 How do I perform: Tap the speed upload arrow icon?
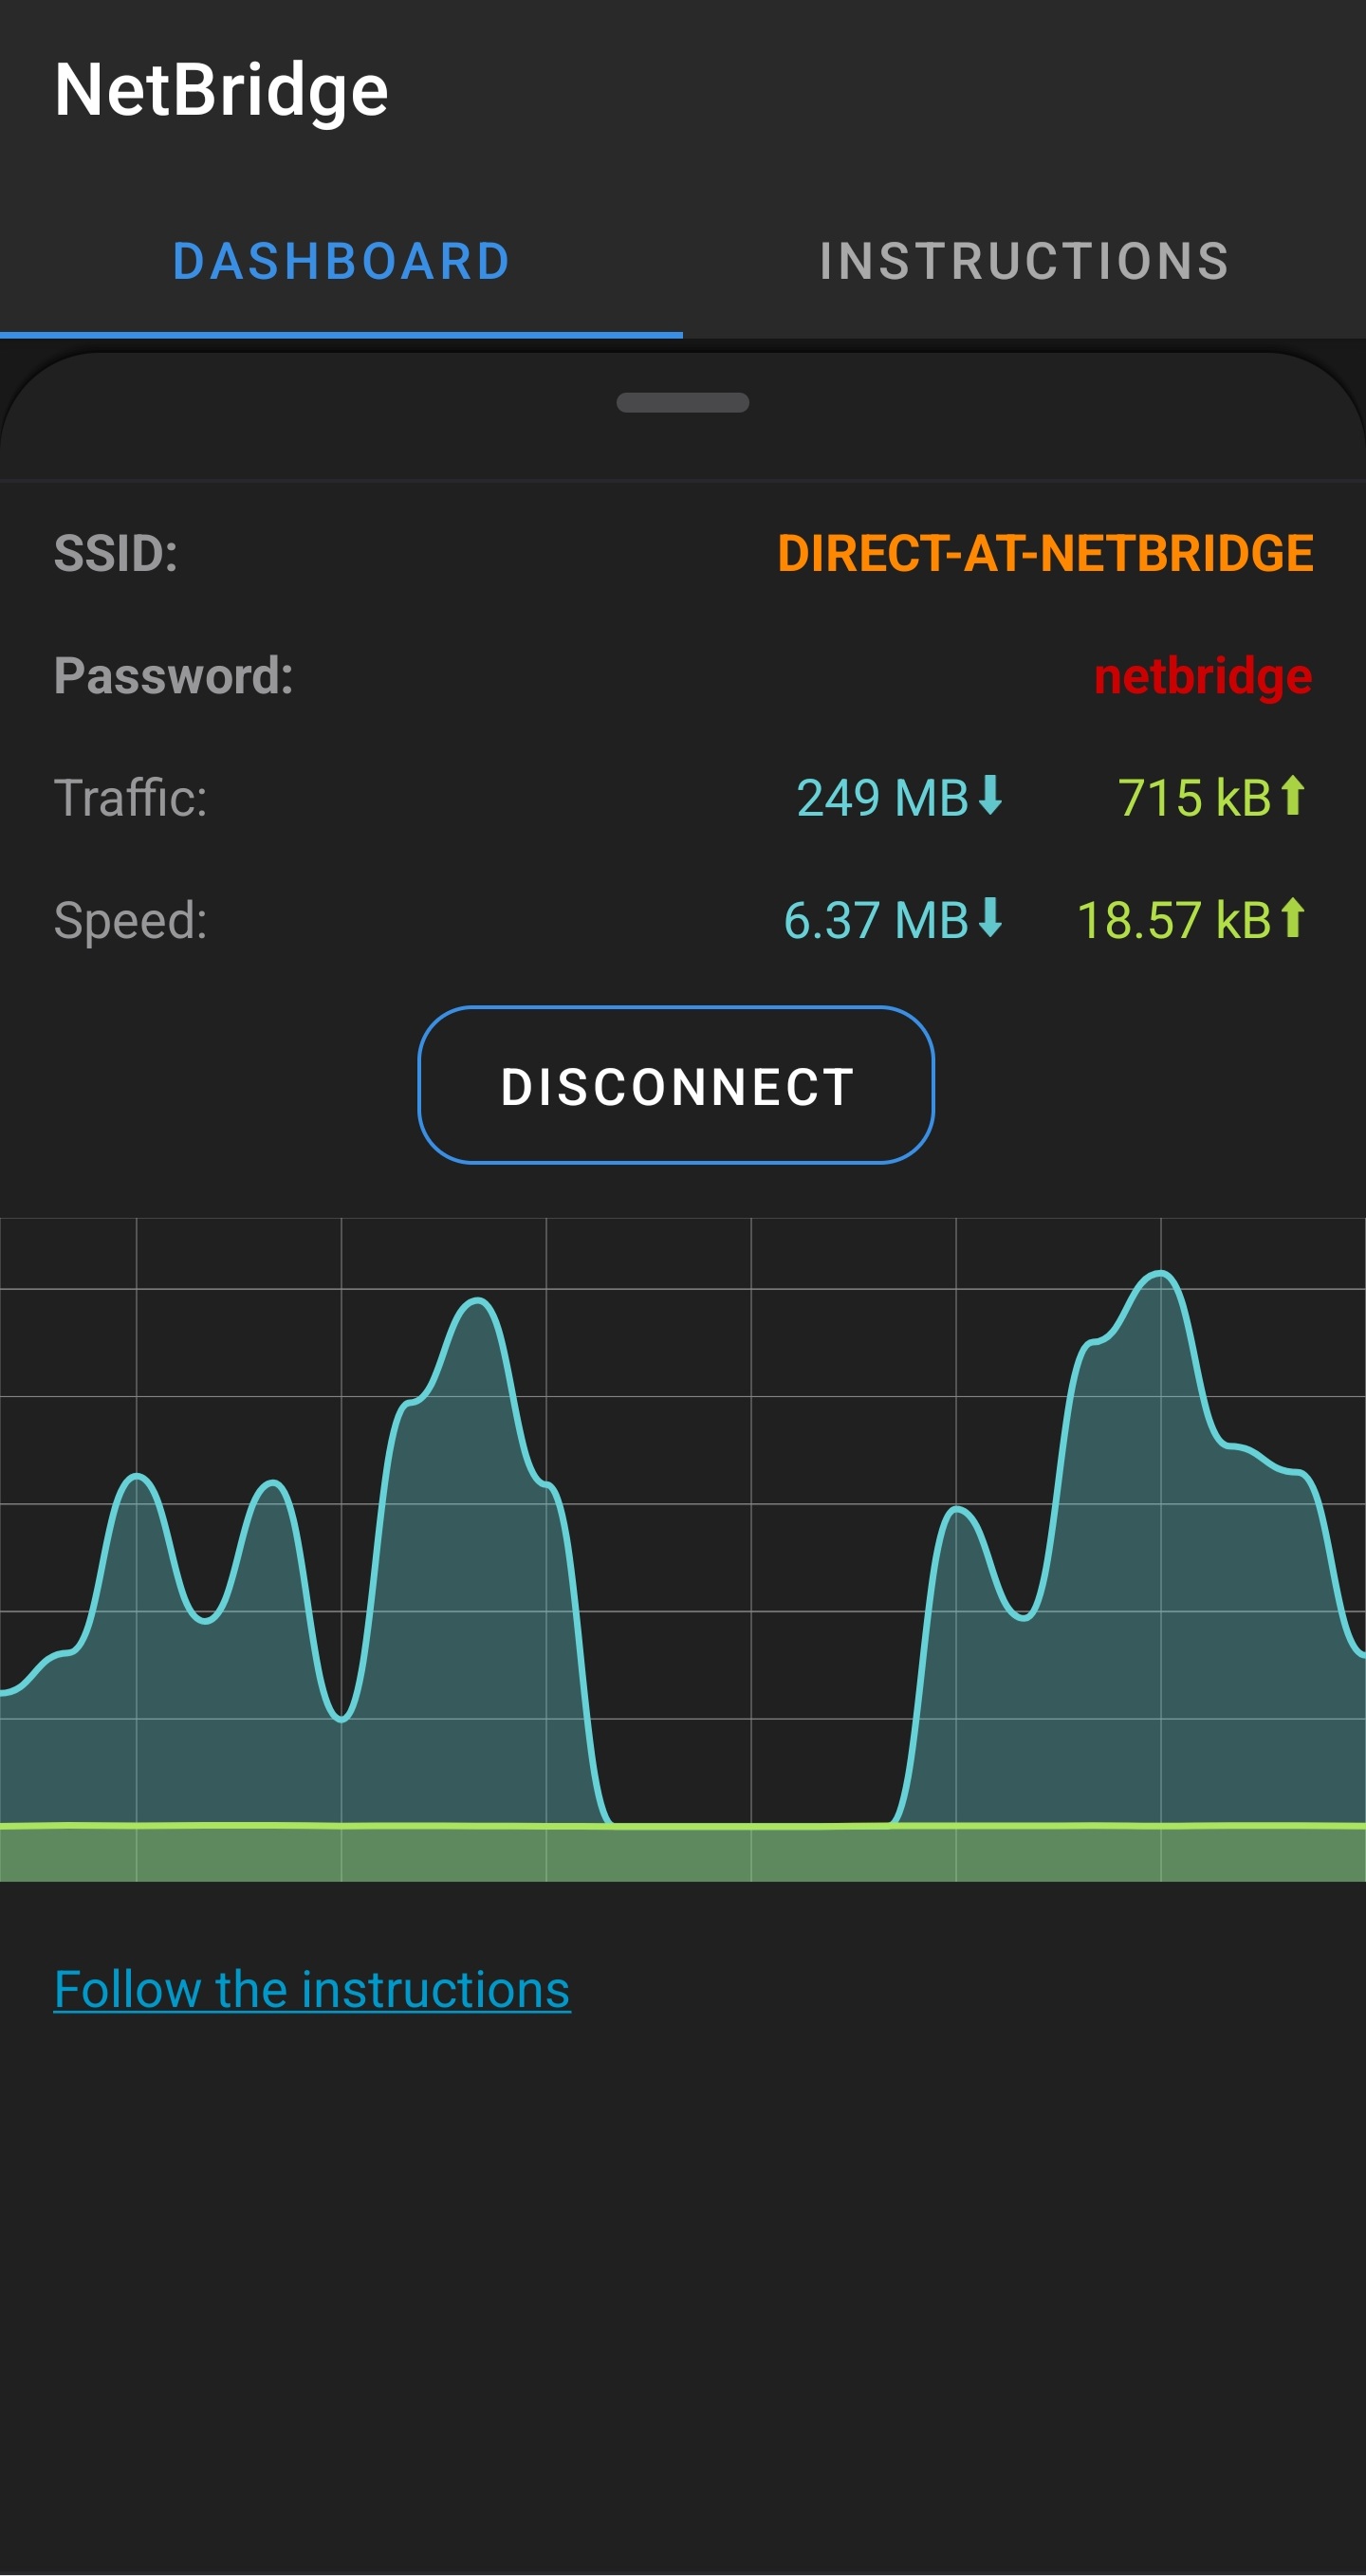(1293, 918)
